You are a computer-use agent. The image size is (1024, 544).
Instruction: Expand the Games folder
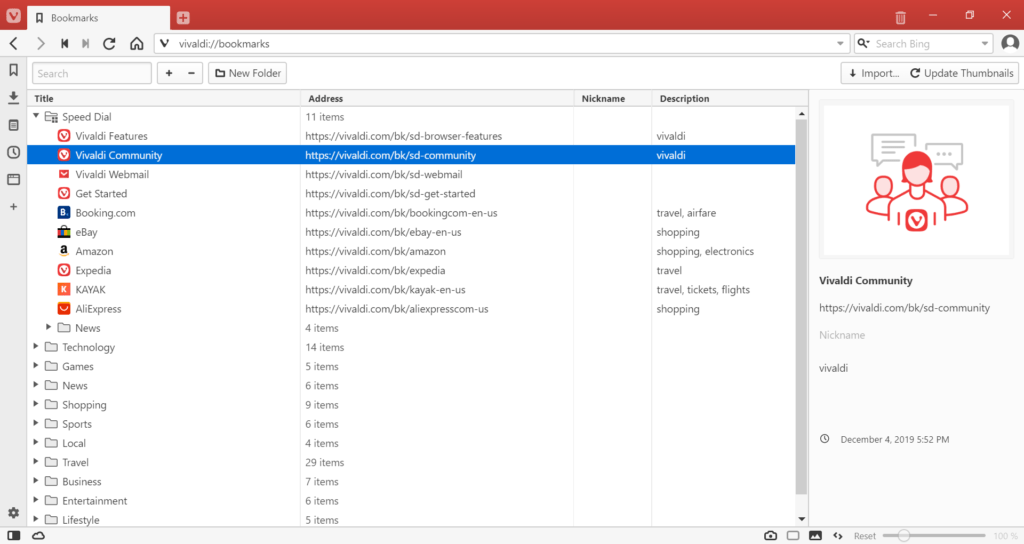click(x=36, y=366)
